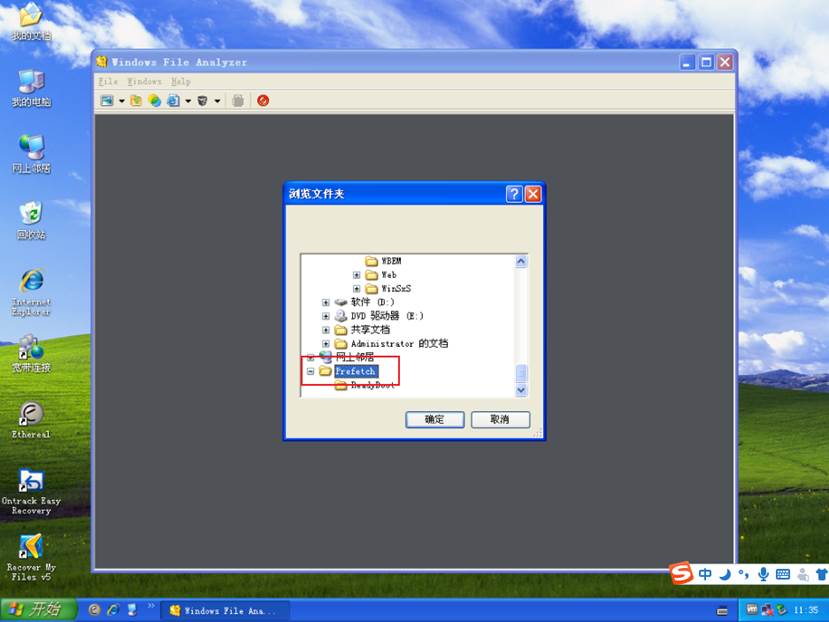This screenshot has height=622, width=829.
Task: Click folder tree scrollbar up arrow
Action: tap(521, 261)
